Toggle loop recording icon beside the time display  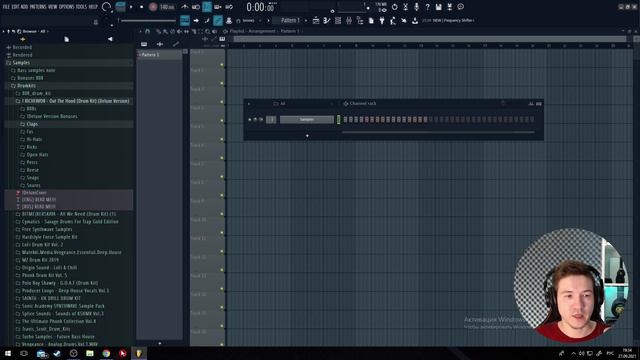click(x=229, y=7)
